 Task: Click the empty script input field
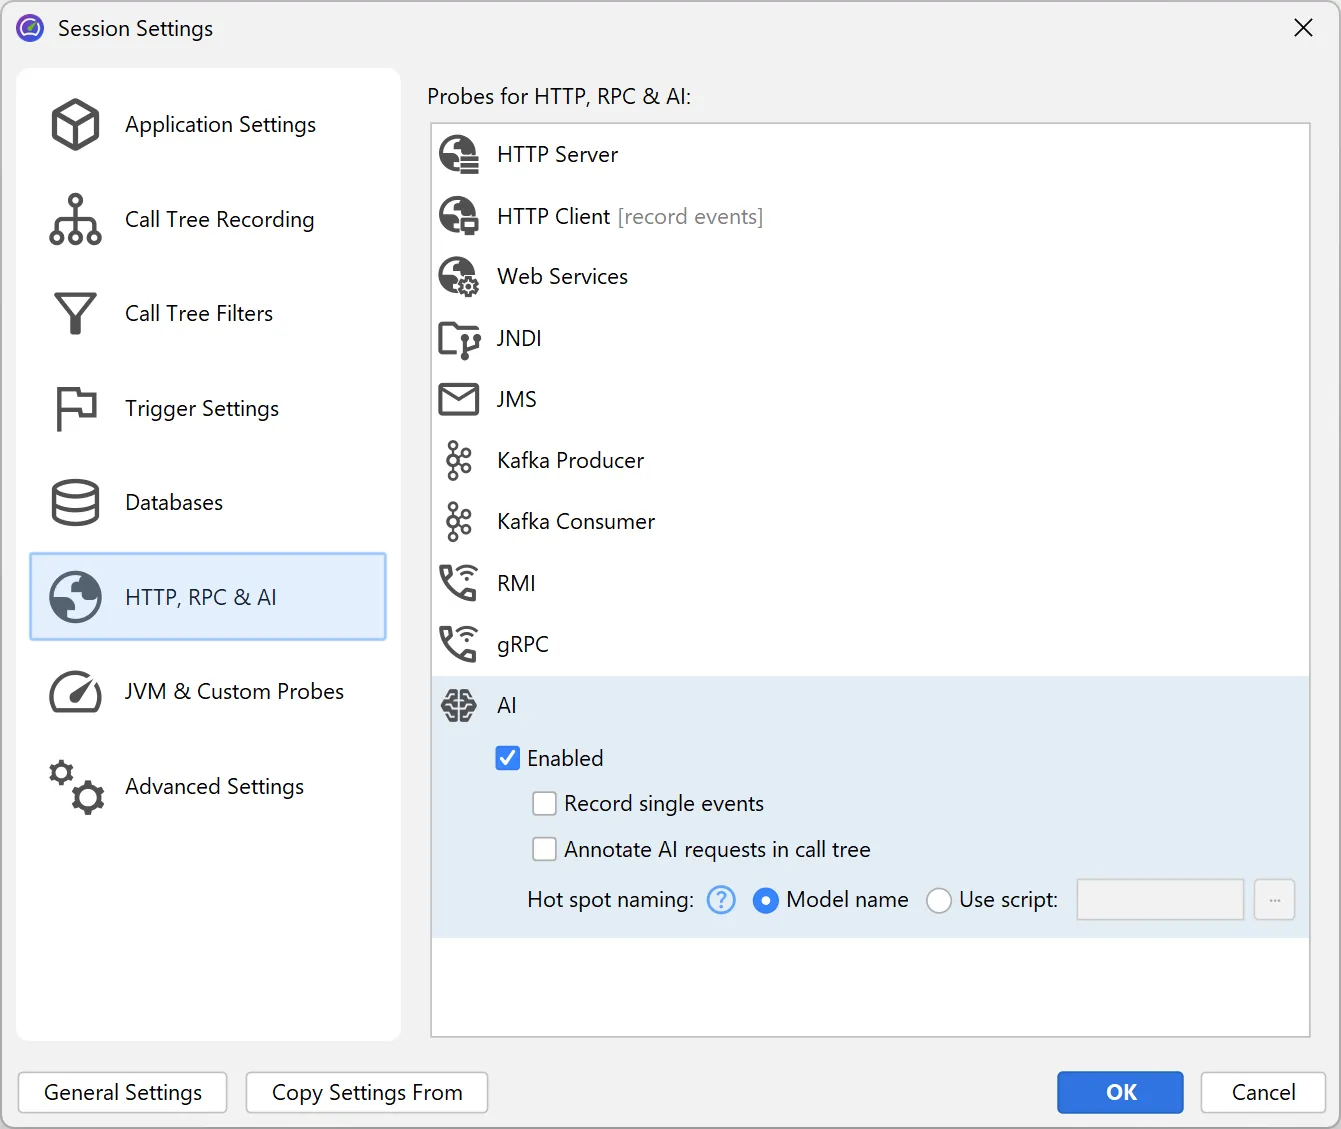[x=1159, y=900]
